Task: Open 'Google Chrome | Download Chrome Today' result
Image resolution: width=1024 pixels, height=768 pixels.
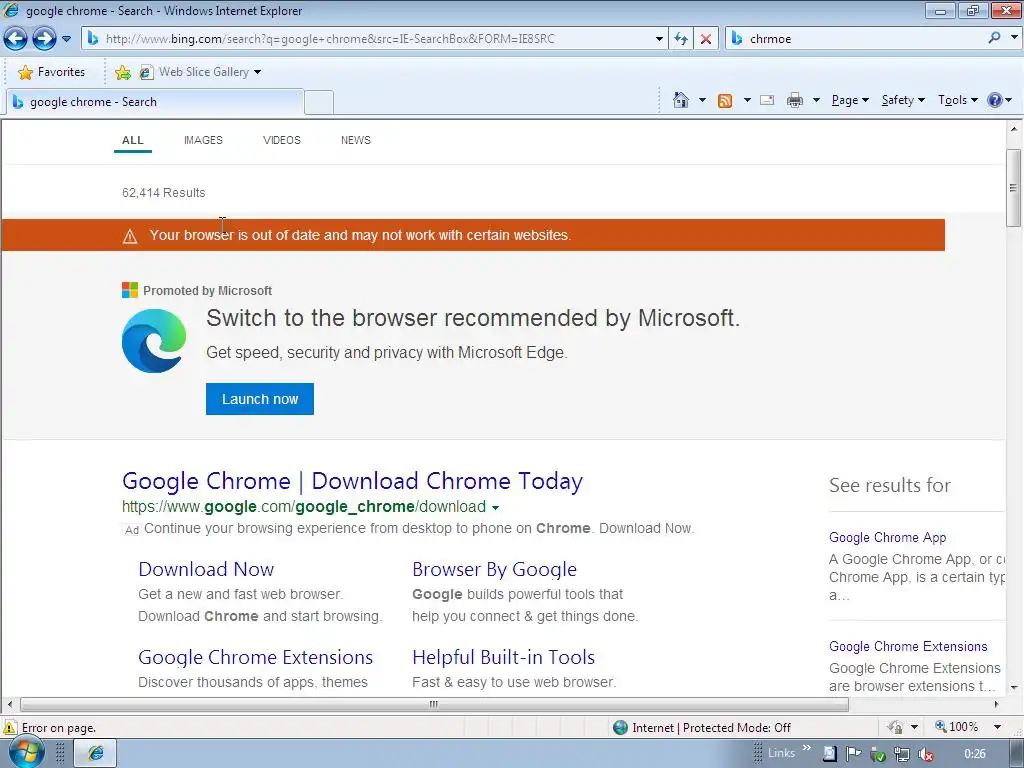Action: click(x=352, y=481)
